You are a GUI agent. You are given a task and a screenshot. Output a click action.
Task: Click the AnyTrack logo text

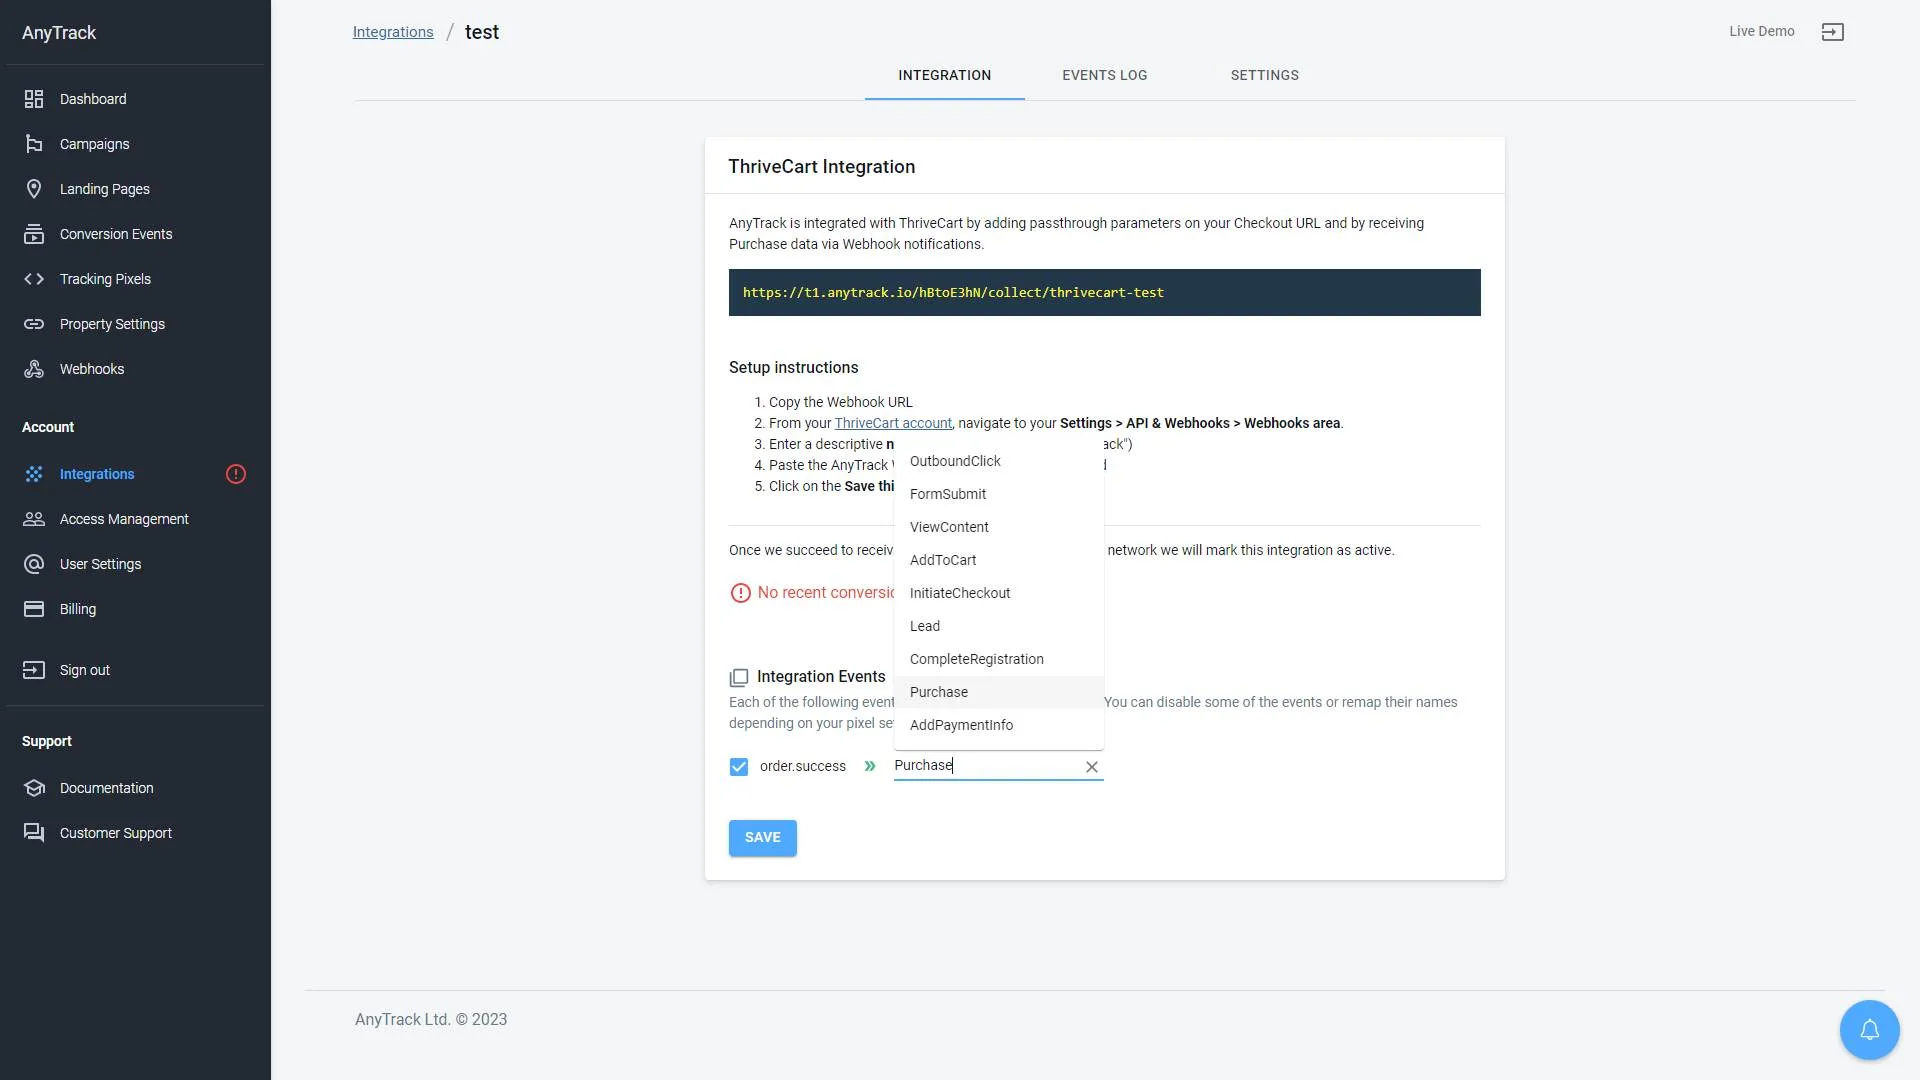click(59, 33)
